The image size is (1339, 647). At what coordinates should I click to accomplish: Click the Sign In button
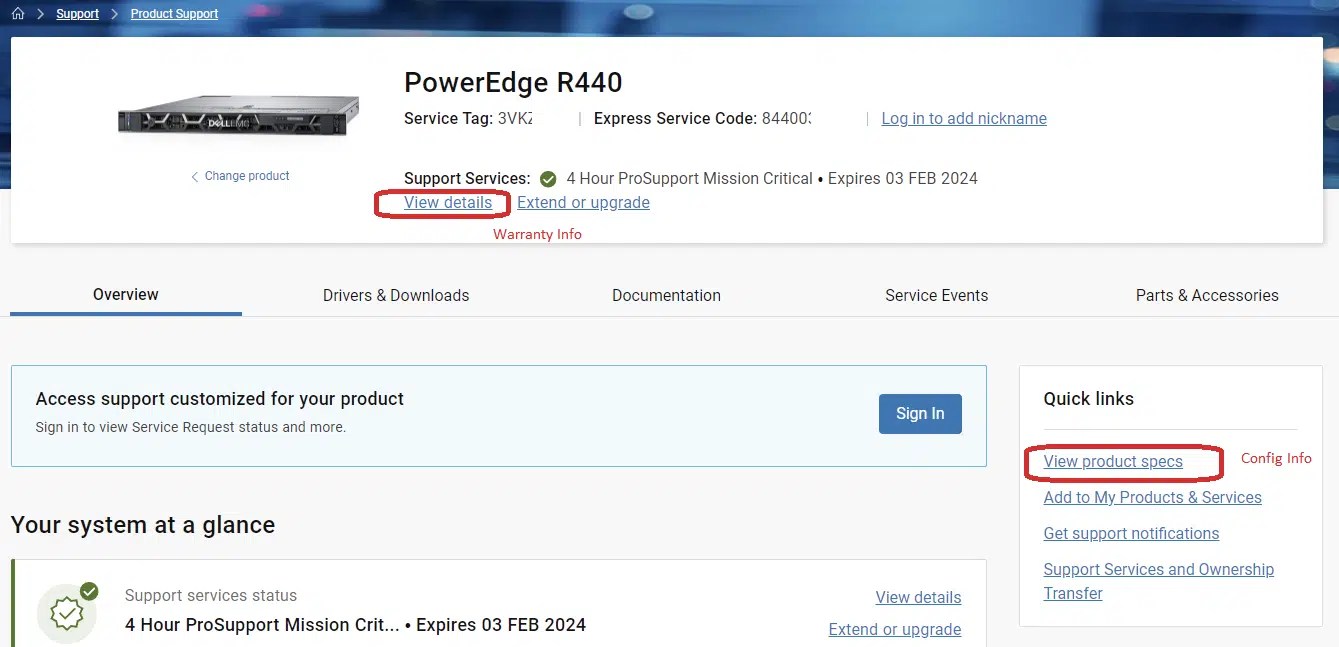pos(919,413)
